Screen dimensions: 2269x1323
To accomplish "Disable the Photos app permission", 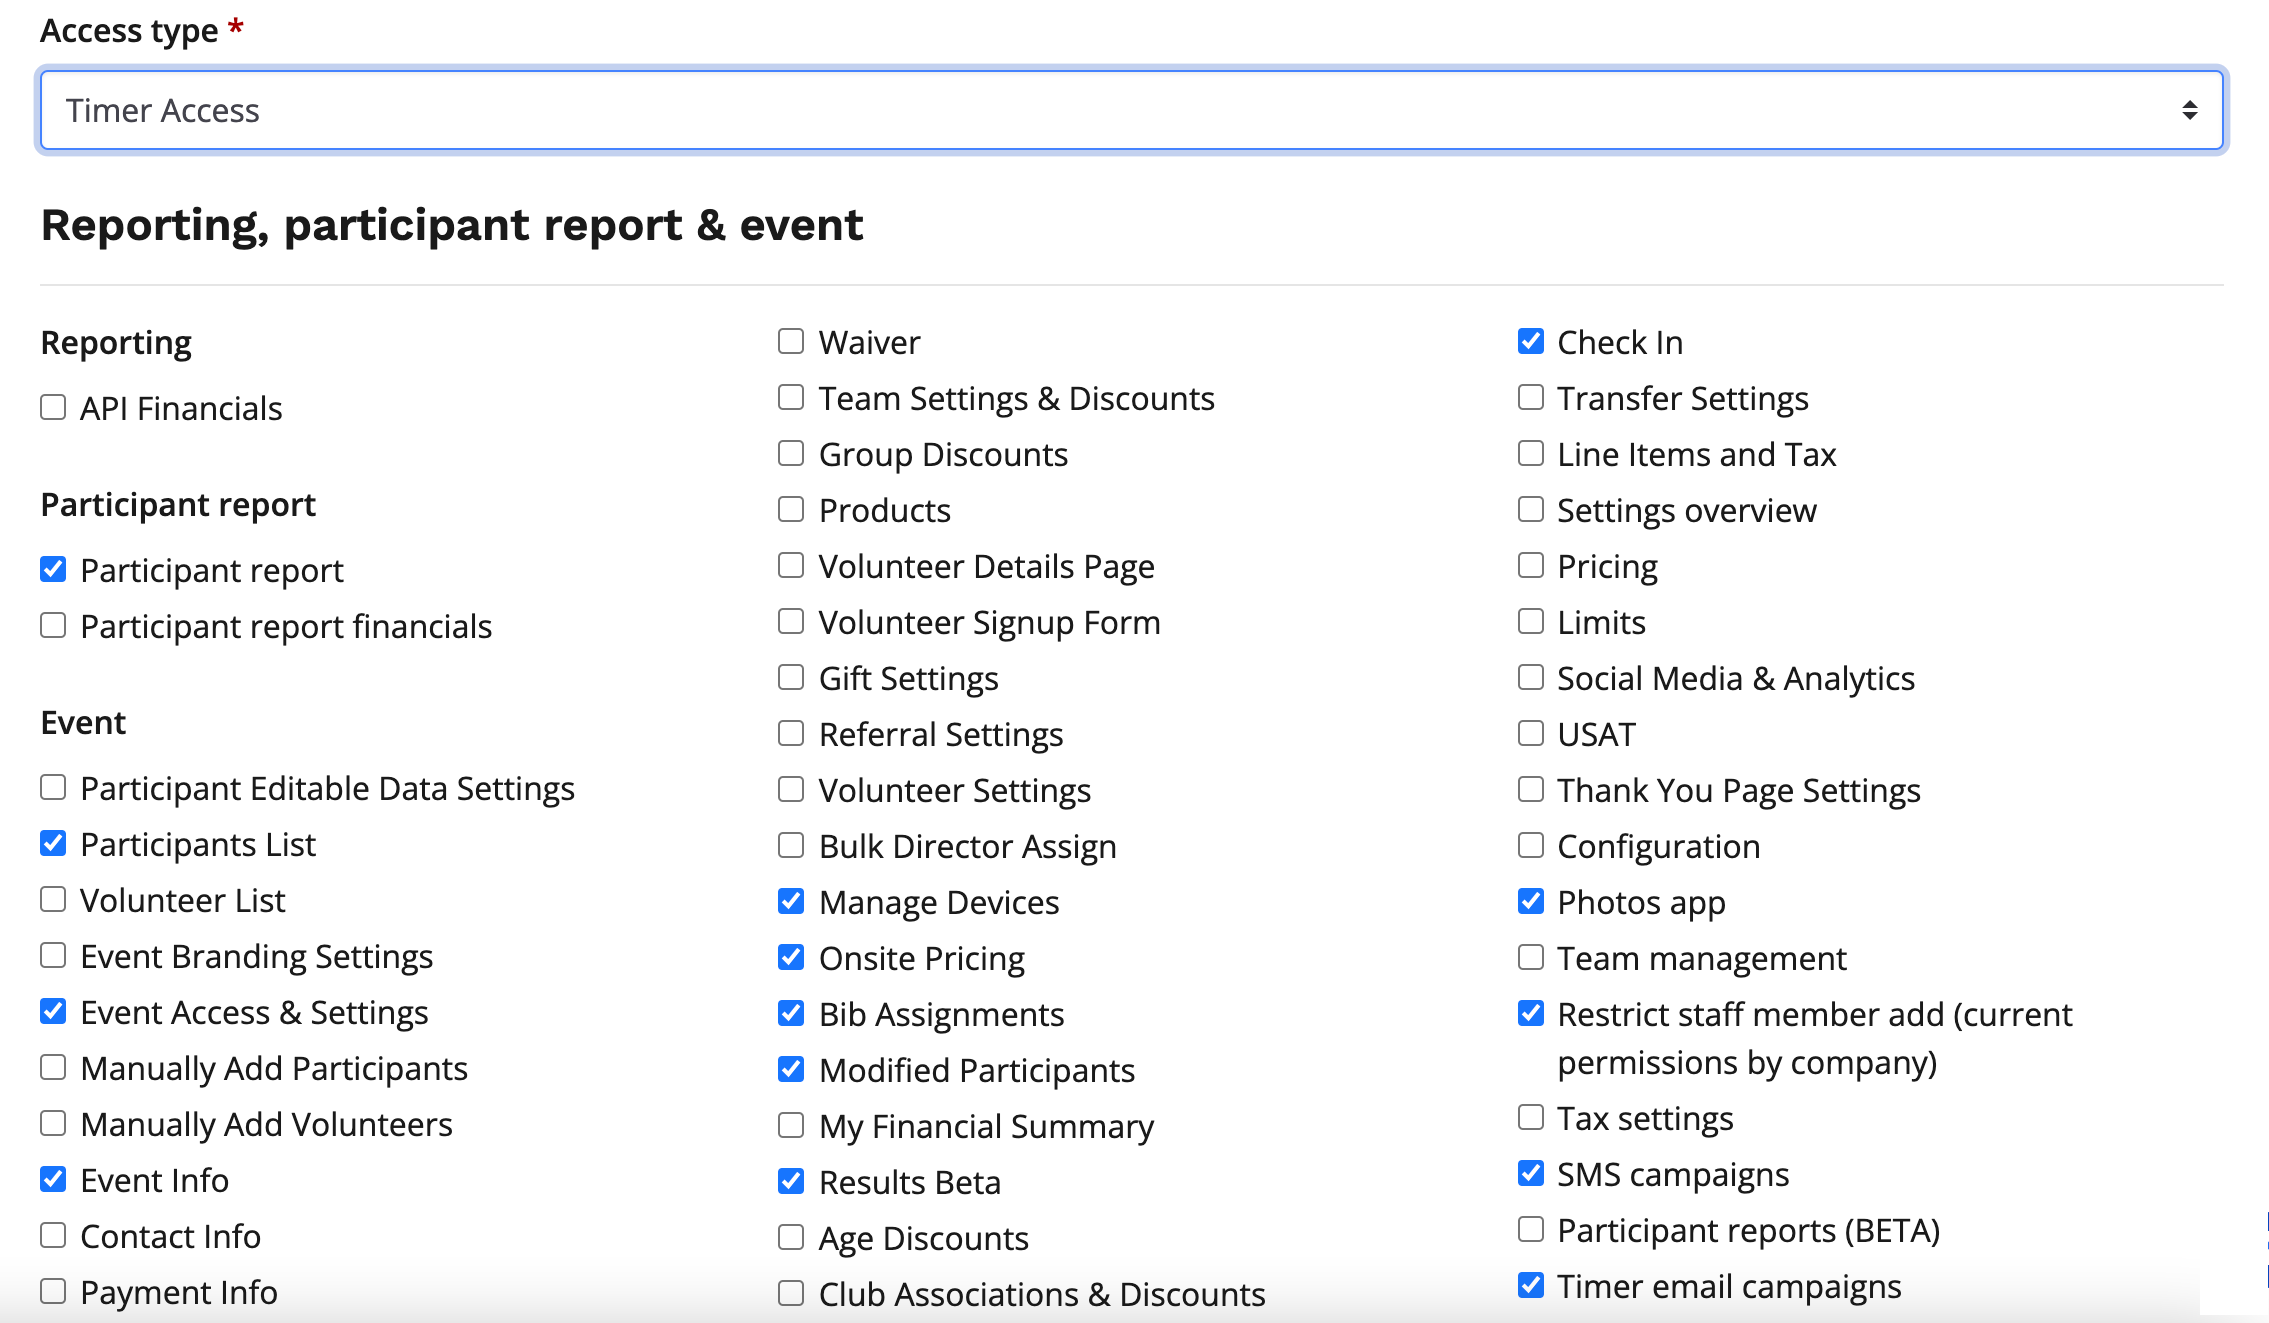I will coord(1531,902).
